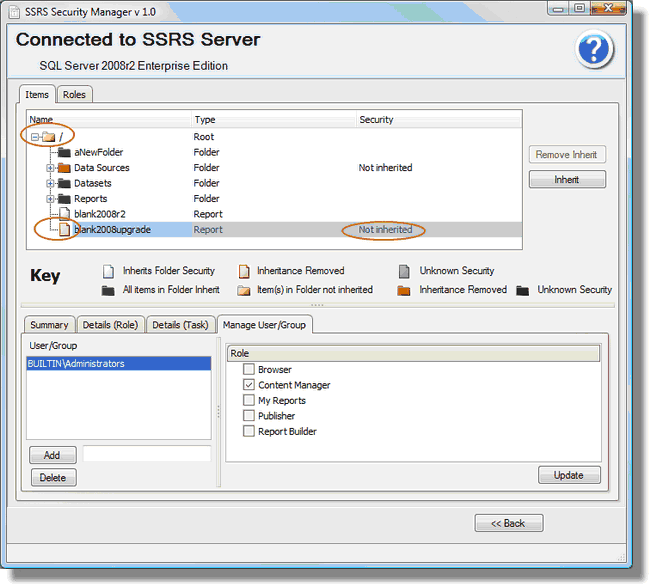Screen dimensions: 651x587
Task: Click the Type column header
Action: pyautogui.click(x=274, y=120)
